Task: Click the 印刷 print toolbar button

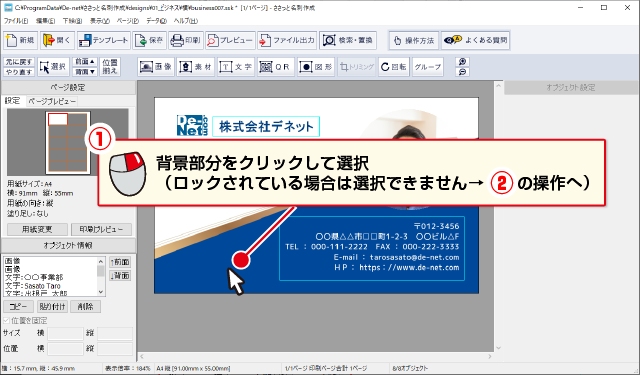Action: click(186, 40)
